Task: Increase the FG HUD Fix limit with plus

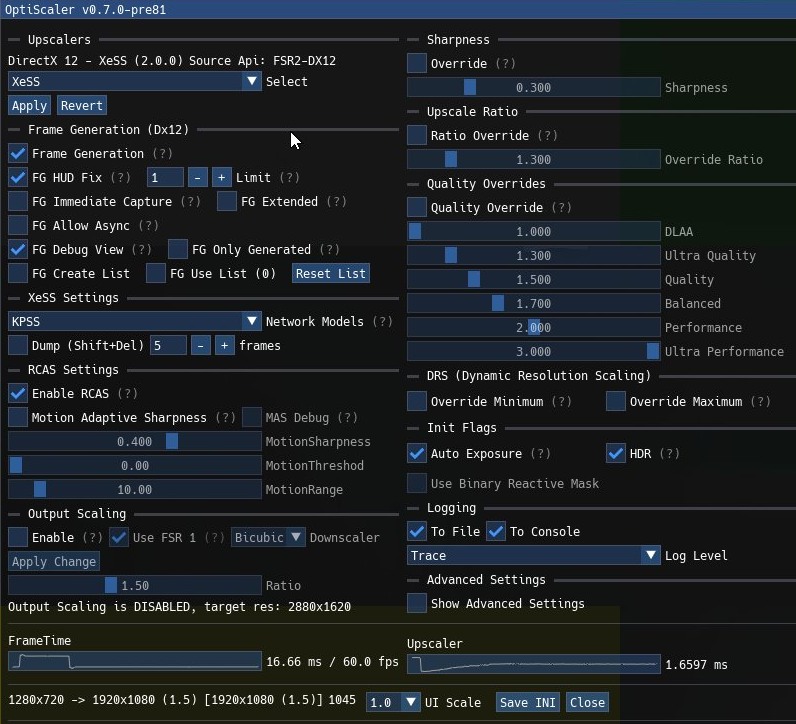Action: 221,178
